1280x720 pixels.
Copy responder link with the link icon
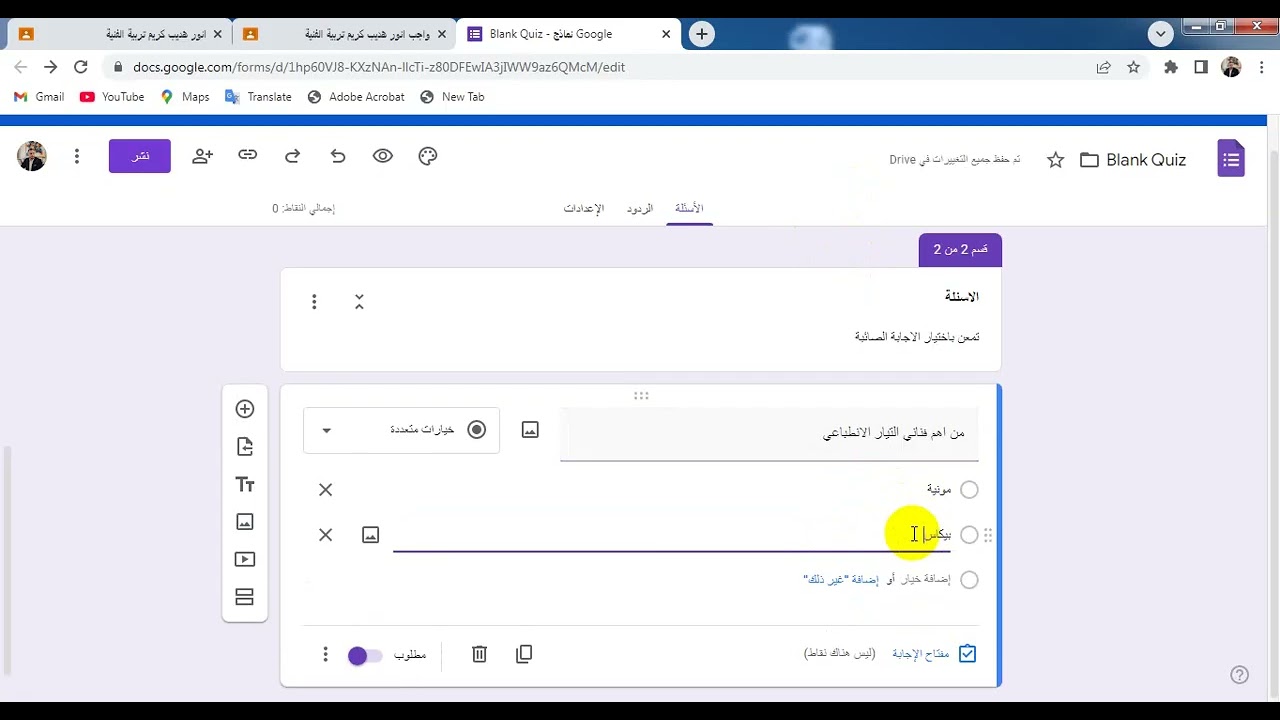pos(247,155)
